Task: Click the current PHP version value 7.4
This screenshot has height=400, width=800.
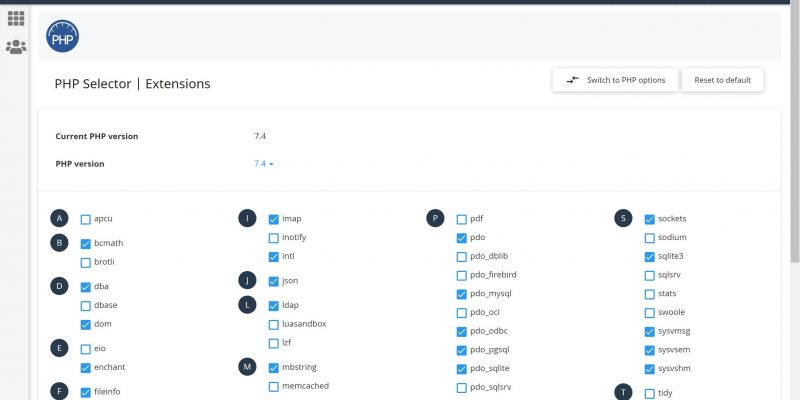Action: (260, 136)
